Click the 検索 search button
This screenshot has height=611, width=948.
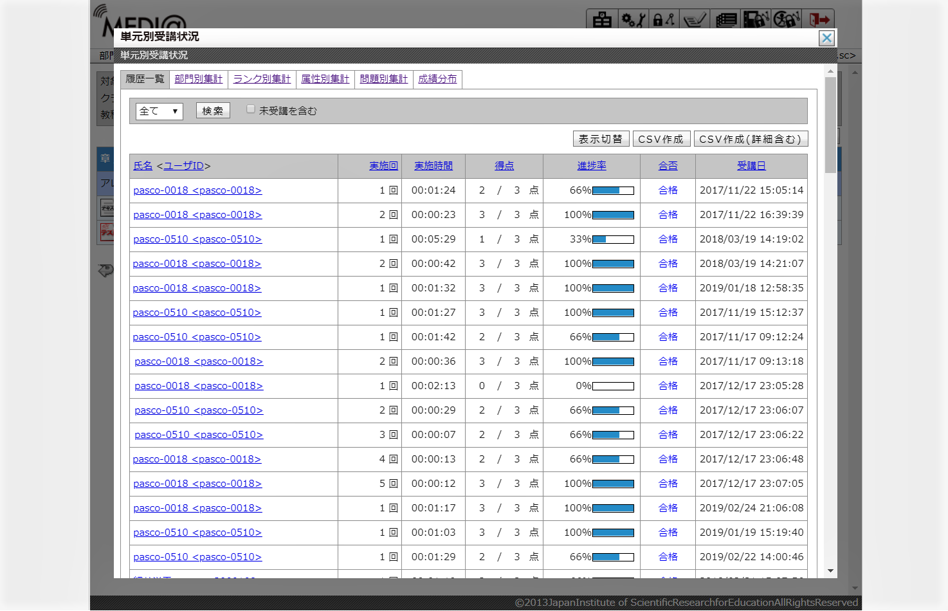pyautogui.click(x=213, y=111)
